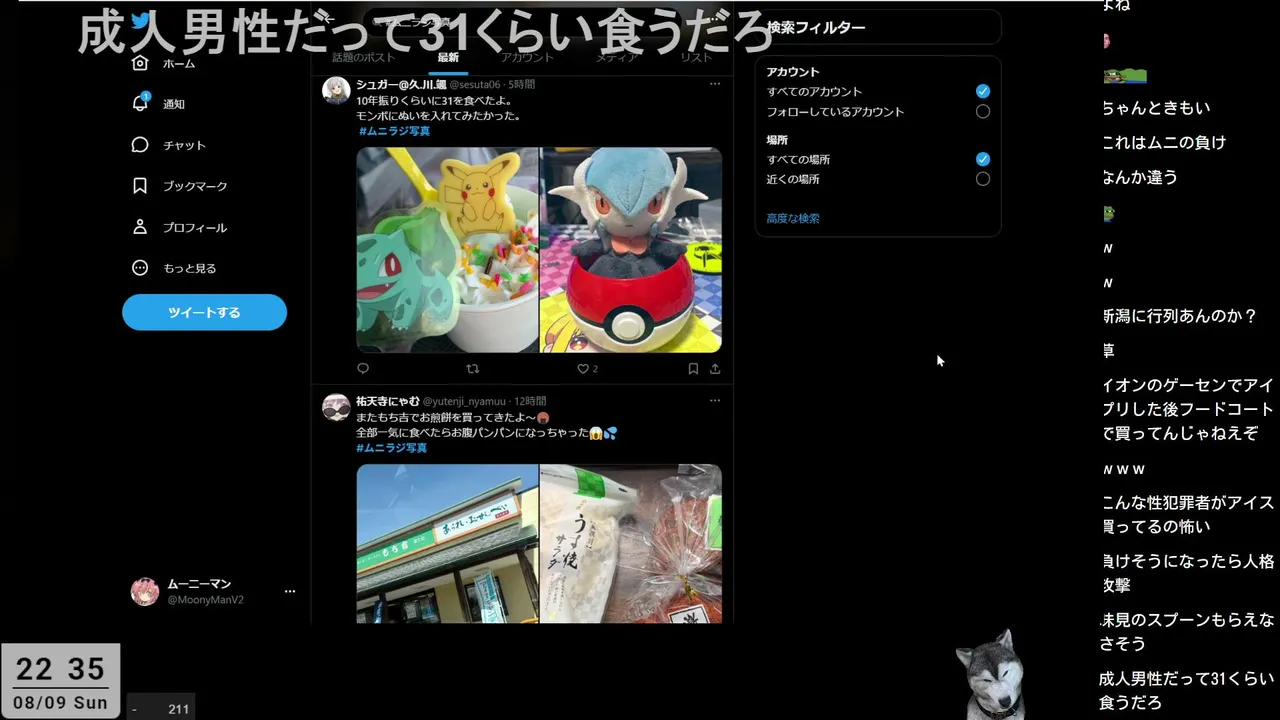Click the Twitter bird logo

click(x=140, y=21)
